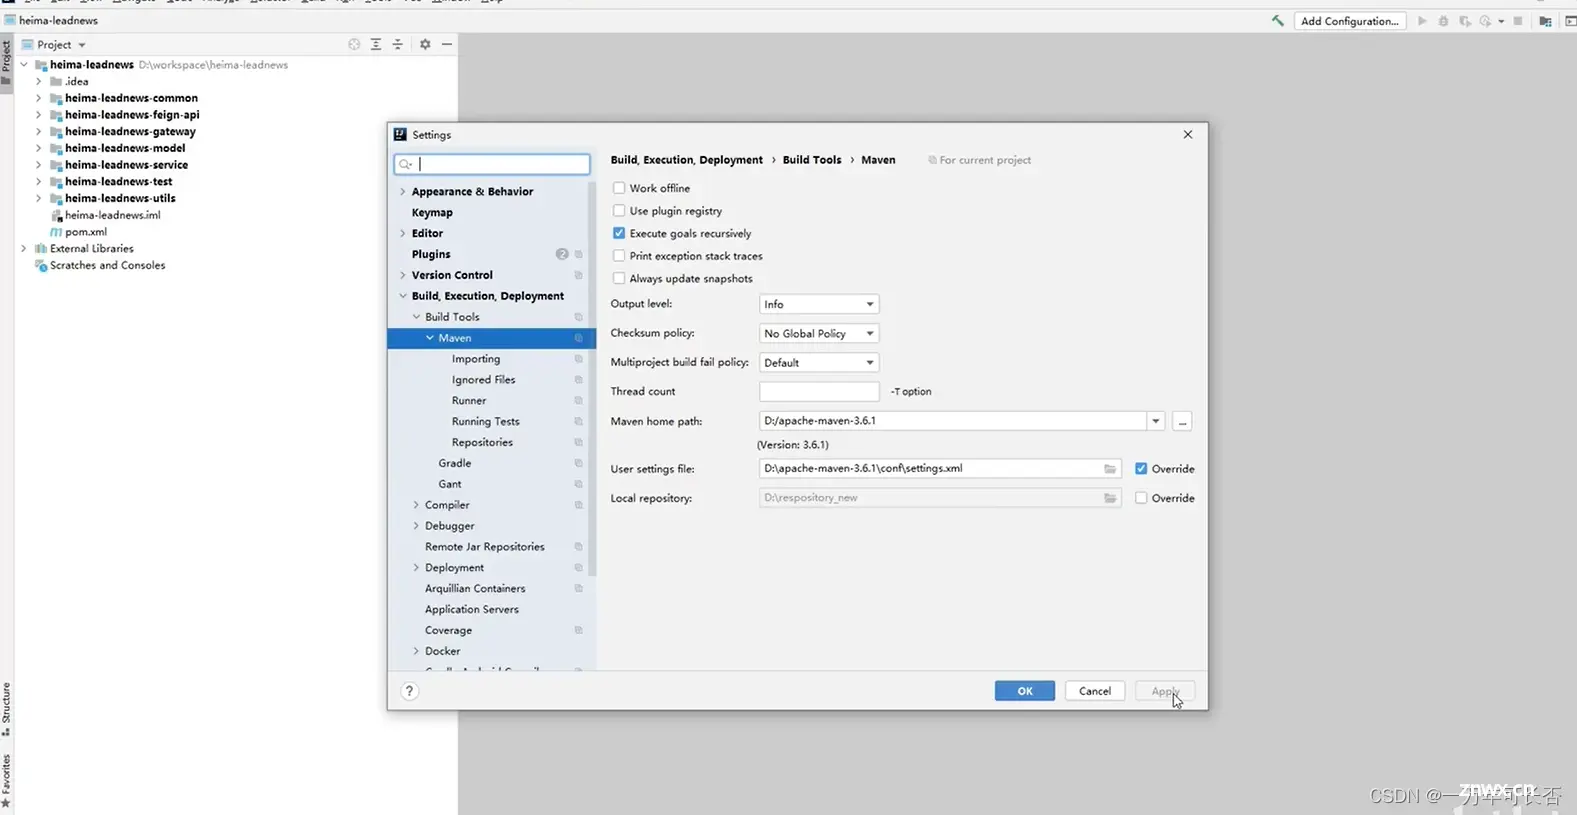Click the Cancel button
Image resolution: width=1577 pixels, height=815 pixels.
pyautogui.click(x=1095, y=691)
